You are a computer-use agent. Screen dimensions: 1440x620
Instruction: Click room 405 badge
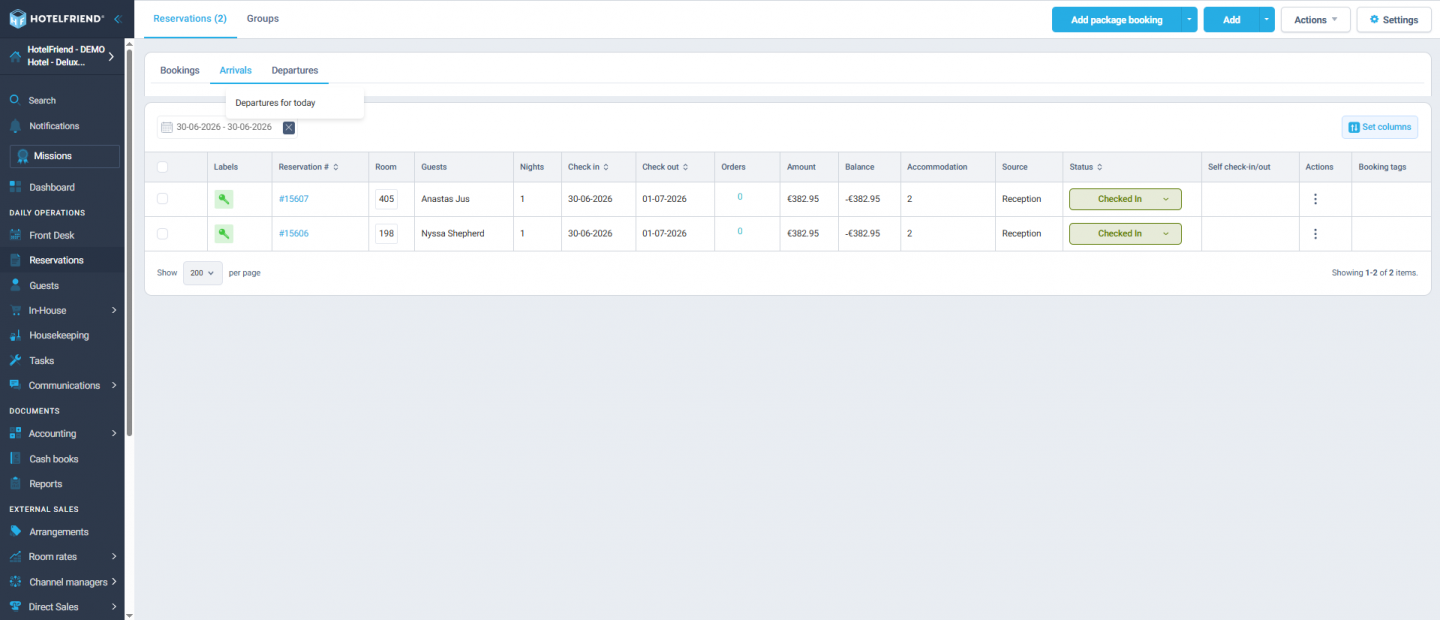387,199
